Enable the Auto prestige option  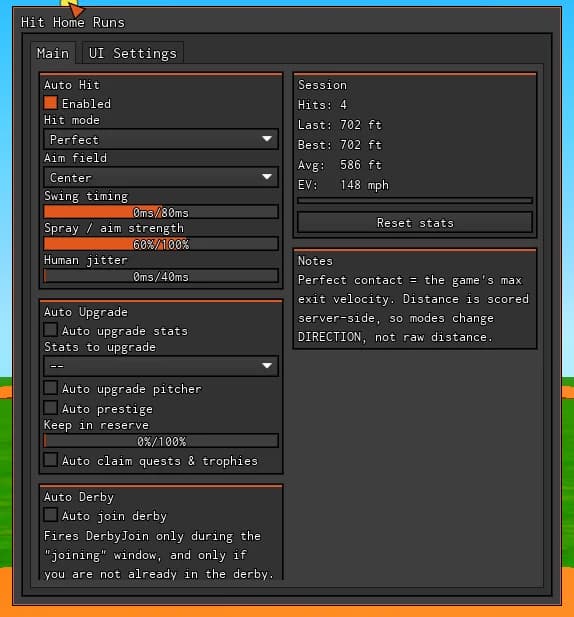(50, 408)
